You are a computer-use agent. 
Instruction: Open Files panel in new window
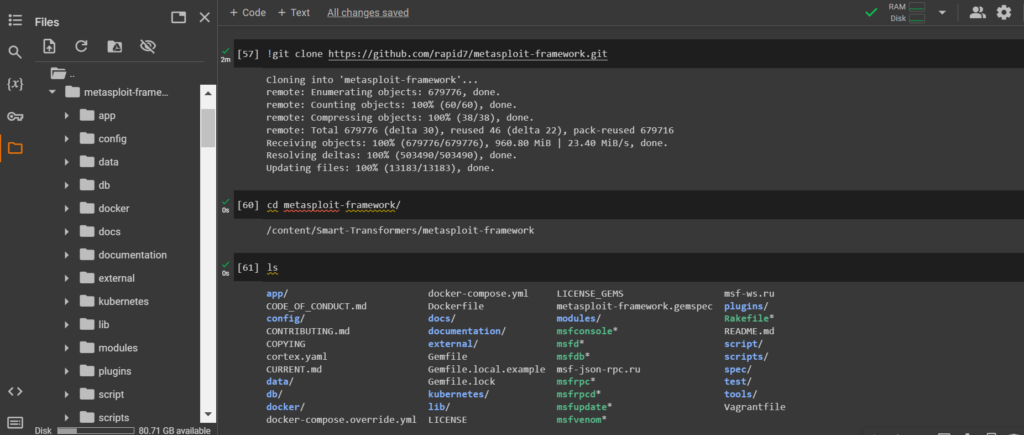point(178,18)
